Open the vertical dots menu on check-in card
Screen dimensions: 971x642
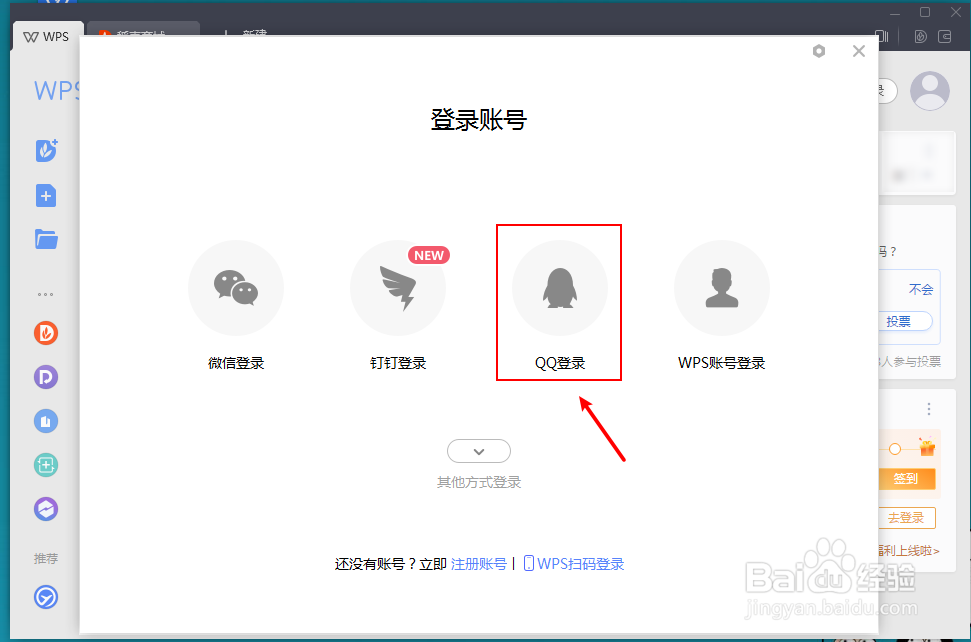click(929, 409)
